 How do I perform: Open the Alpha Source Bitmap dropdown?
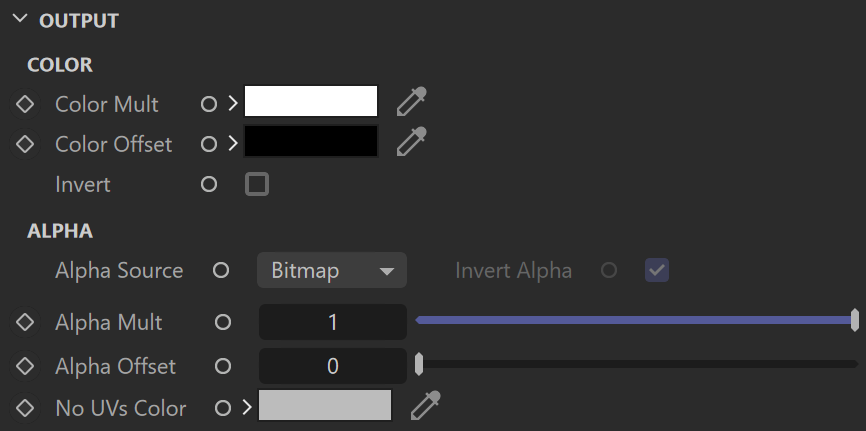tap(332, 270)
